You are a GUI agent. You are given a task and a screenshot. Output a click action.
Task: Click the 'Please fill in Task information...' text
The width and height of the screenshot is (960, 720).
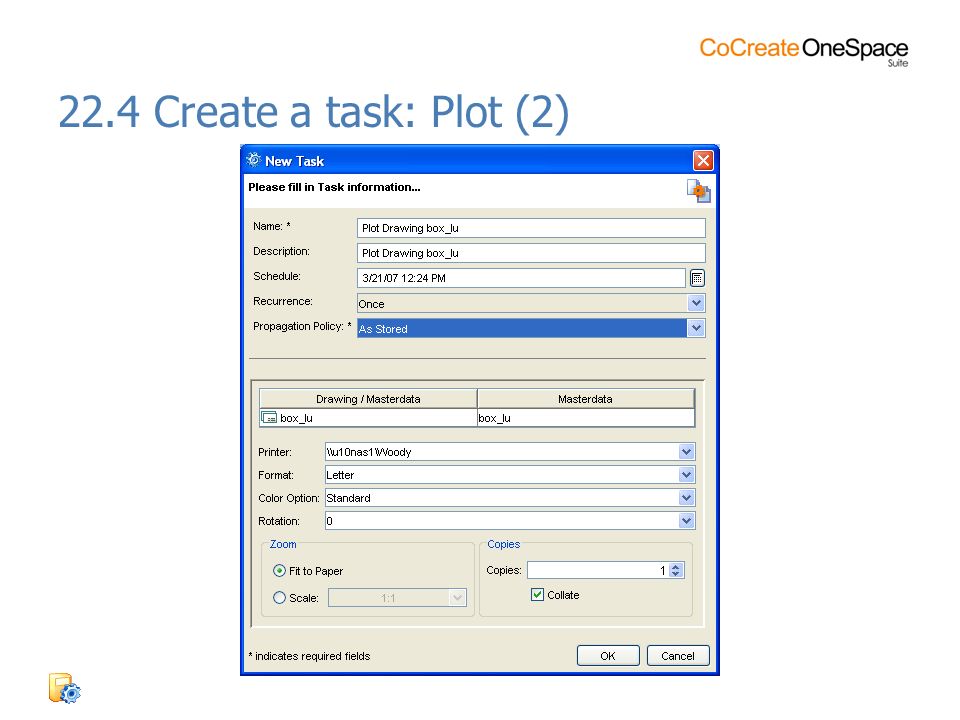pos(334,187)
